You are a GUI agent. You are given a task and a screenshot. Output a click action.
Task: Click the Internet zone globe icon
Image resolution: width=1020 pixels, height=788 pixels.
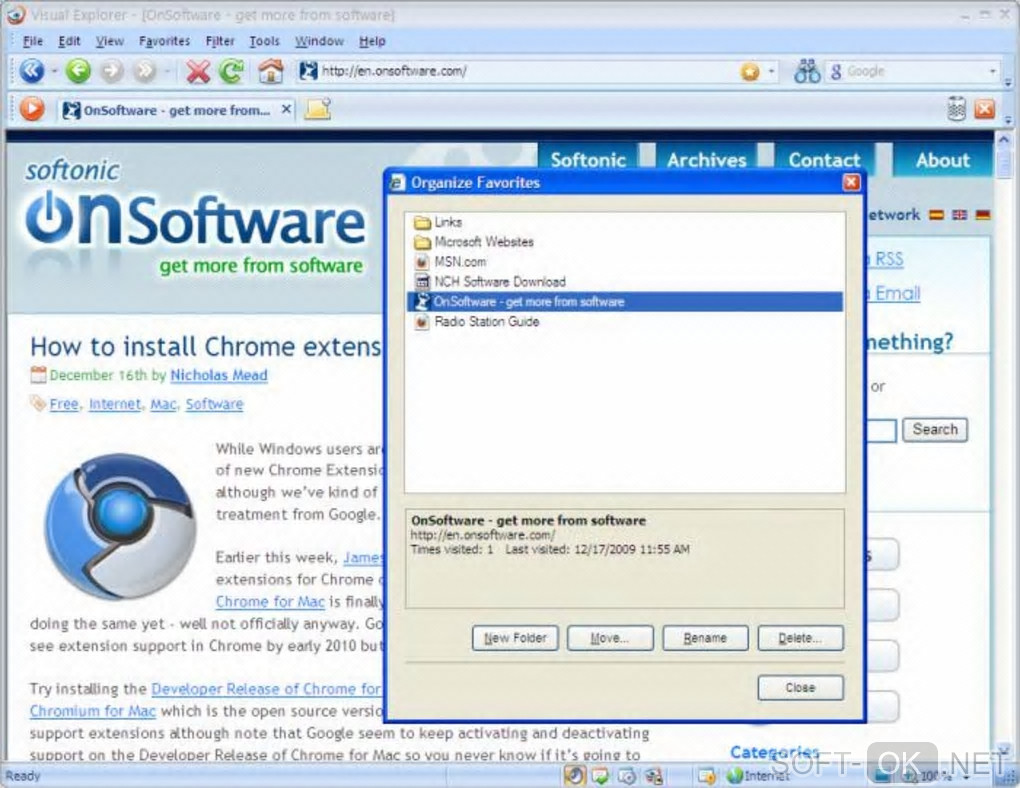click(x=735, y=776)
